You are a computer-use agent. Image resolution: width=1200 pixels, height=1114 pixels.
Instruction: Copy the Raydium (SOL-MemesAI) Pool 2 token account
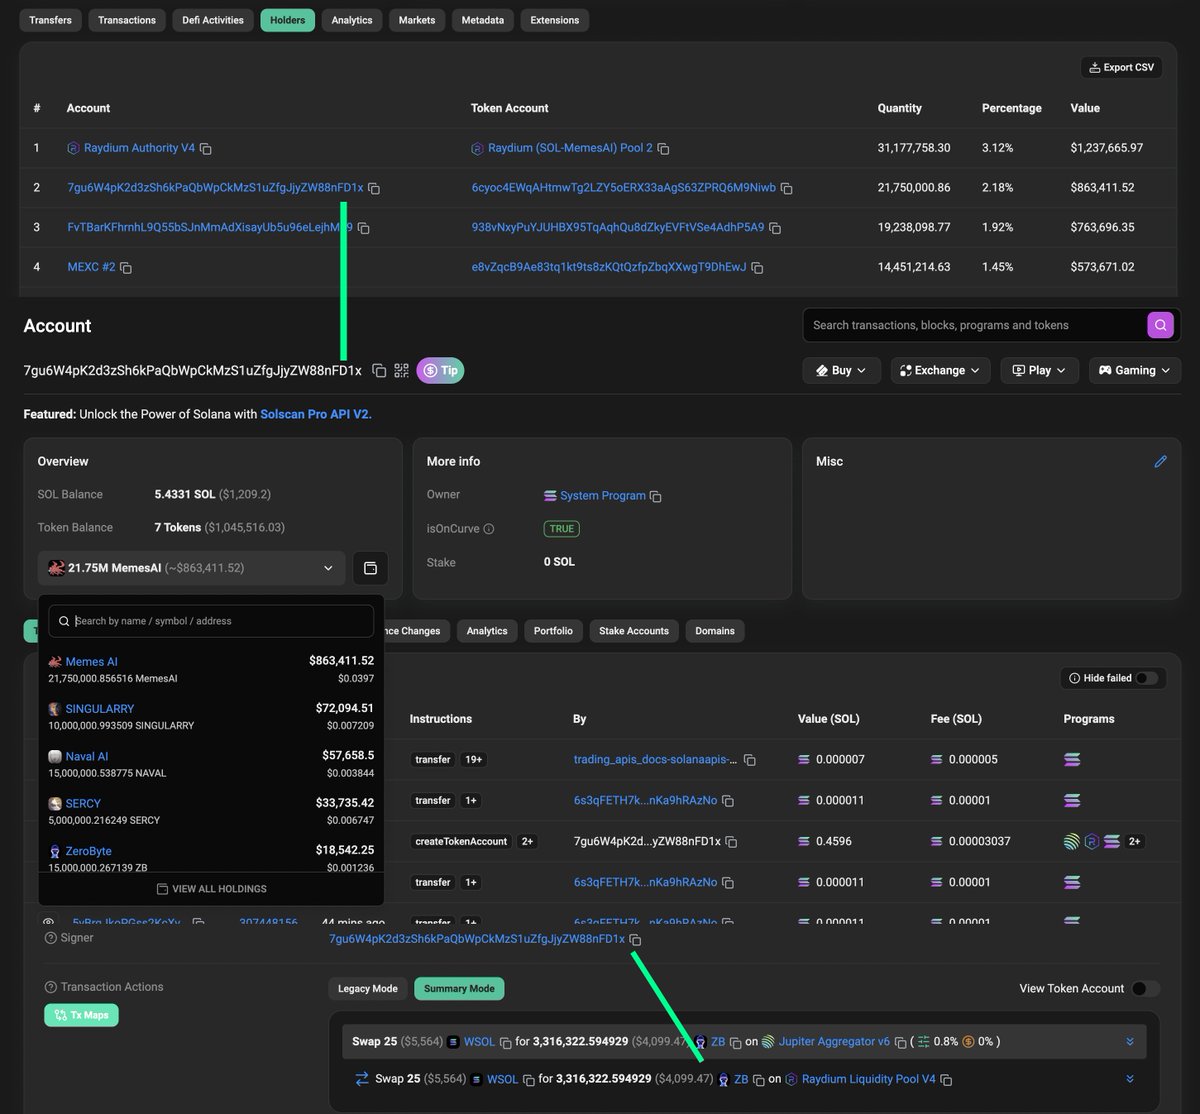pos(663,149)
